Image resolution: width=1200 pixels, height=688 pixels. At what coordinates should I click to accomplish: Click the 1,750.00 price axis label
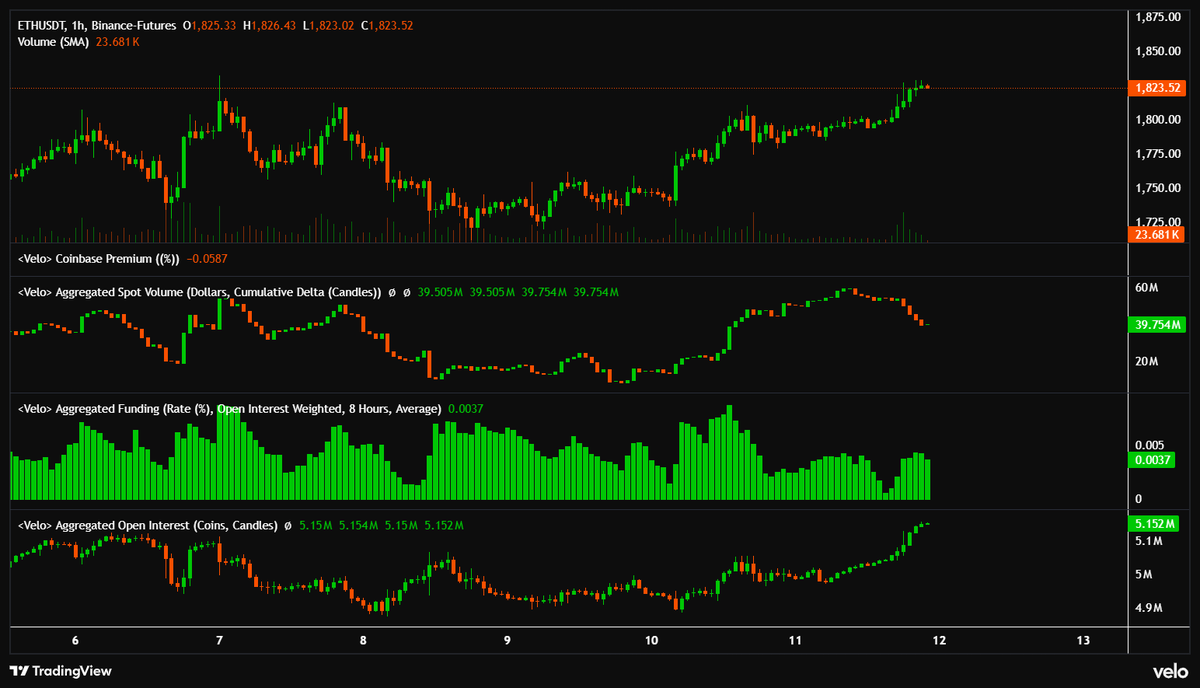1159,188
